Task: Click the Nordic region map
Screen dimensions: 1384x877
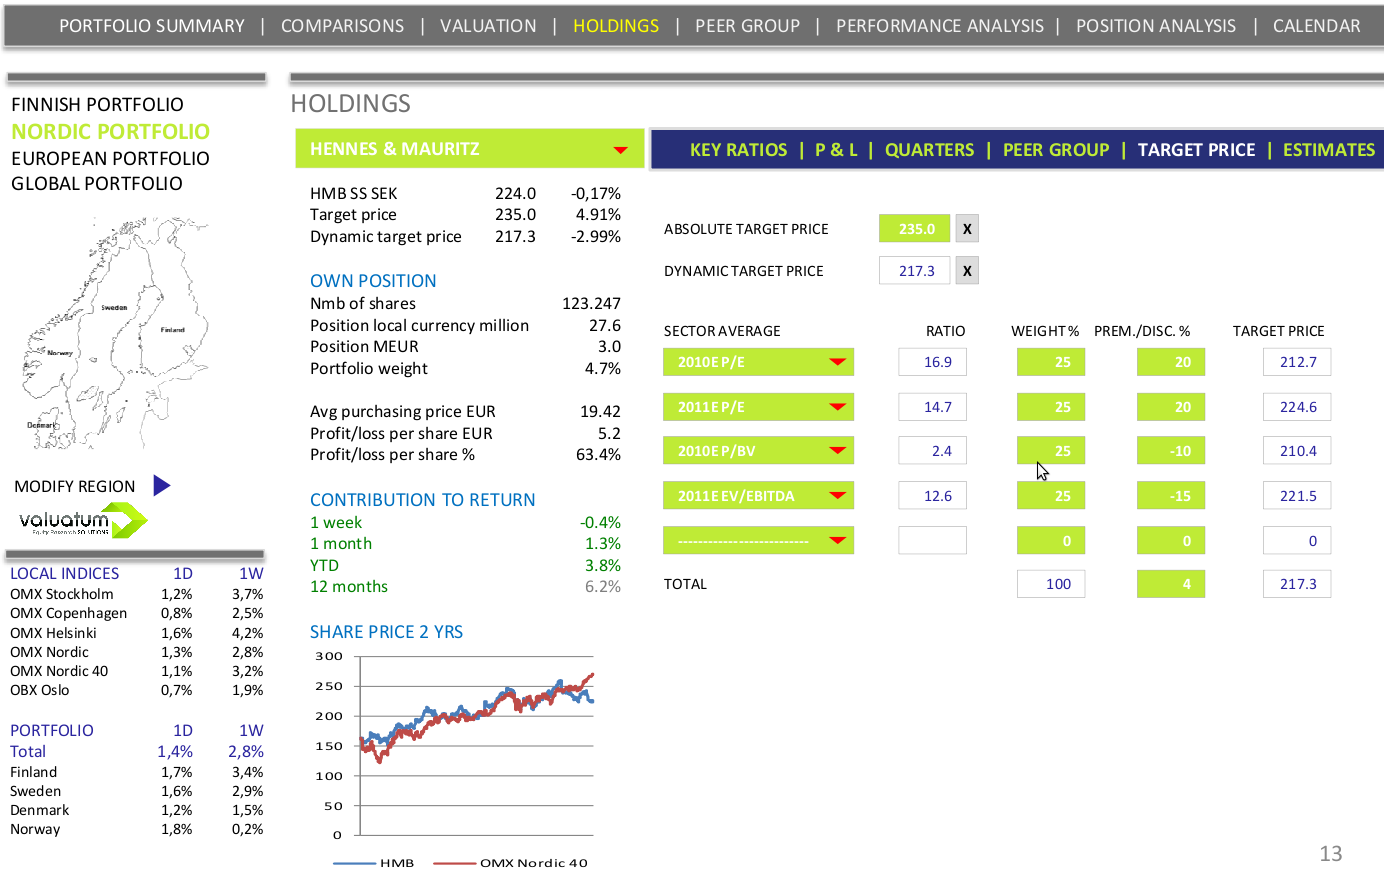Action: click(115, 333)
